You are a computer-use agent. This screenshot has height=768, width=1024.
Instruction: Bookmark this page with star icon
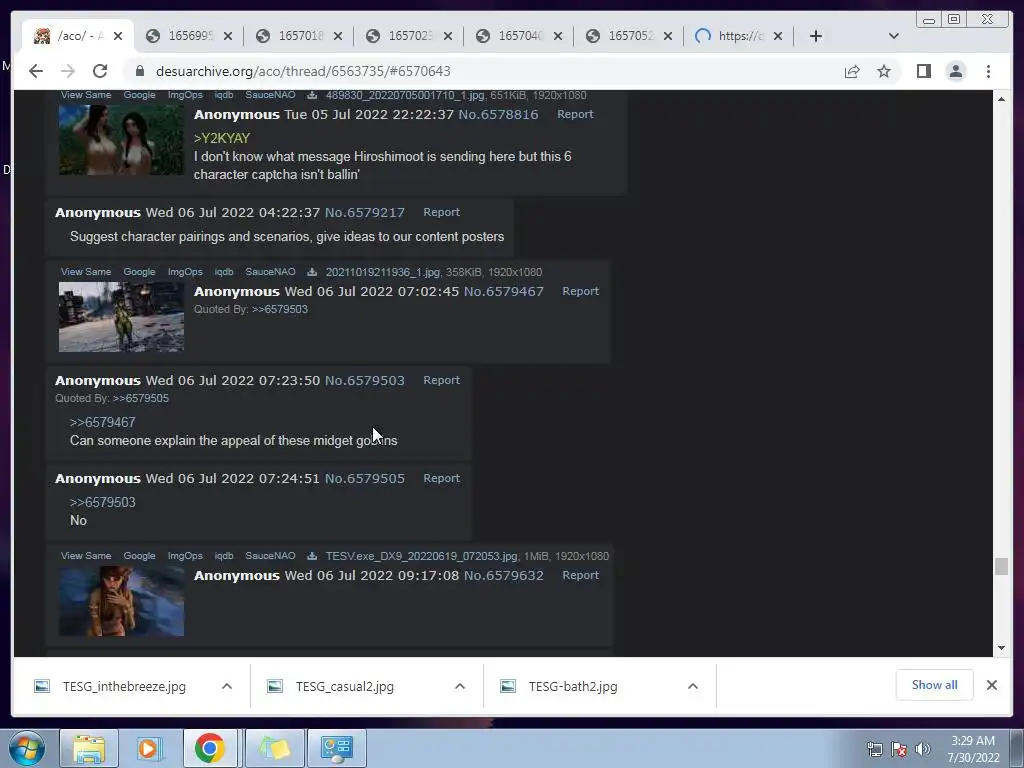[x=884, y=71]
